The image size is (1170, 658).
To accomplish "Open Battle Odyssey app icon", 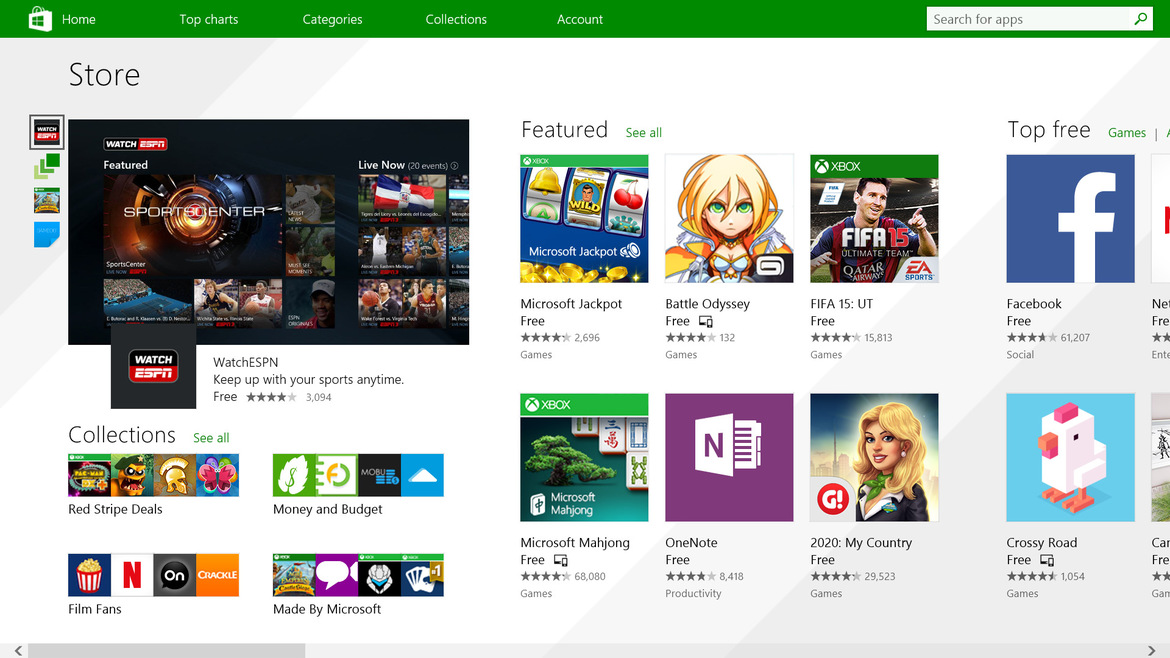I will coord(729,219).
